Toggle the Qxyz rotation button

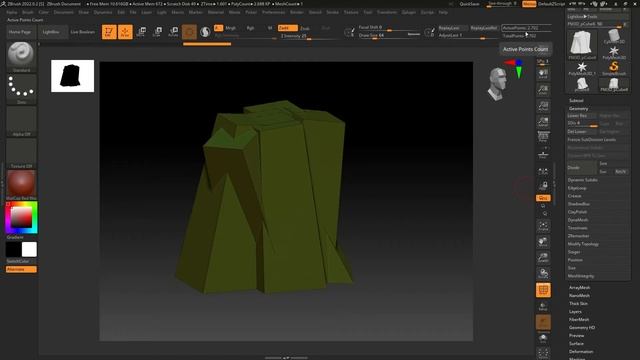coord(543,198)
